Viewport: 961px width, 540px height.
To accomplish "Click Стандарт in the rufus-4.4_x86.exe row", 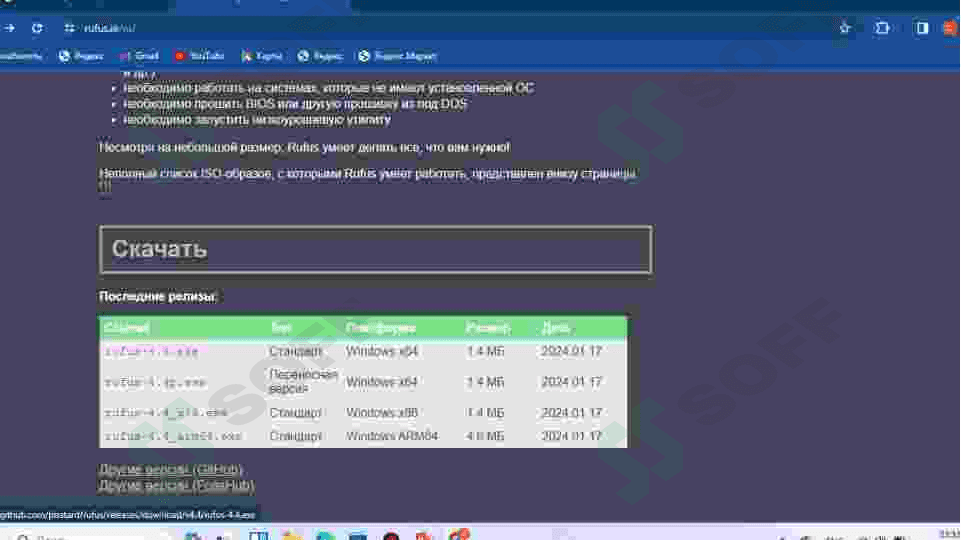I will [295, 413].
